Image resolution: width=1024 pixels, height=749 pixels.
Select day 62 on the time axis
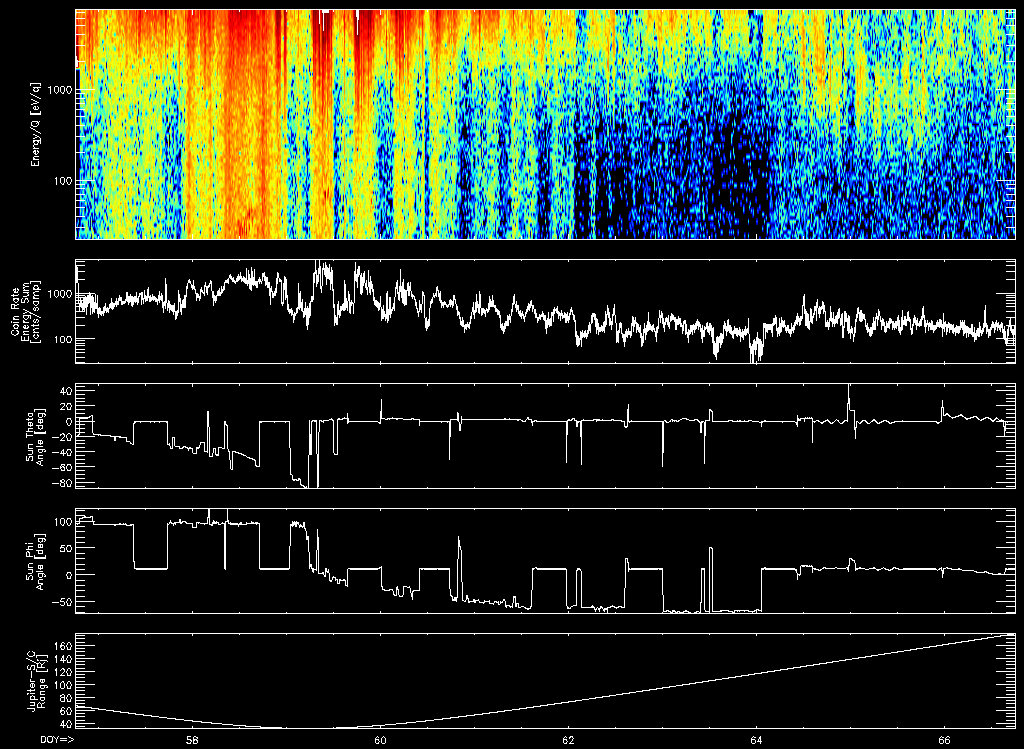click(x=568, y=740)
